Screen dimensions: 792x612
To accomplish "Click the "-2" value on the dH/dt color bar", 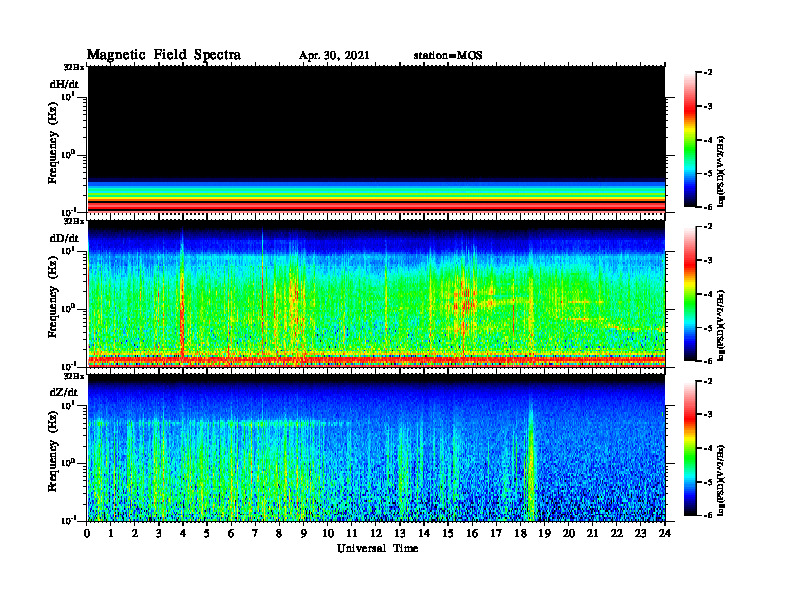I will pyautogui.click(x=708, y=73).
